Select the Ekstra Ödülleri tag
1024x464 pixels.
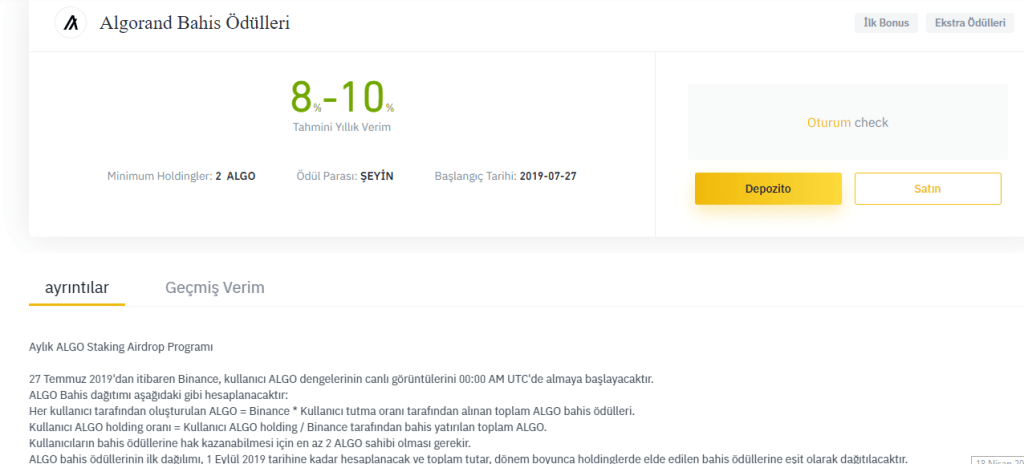point(969,23)
